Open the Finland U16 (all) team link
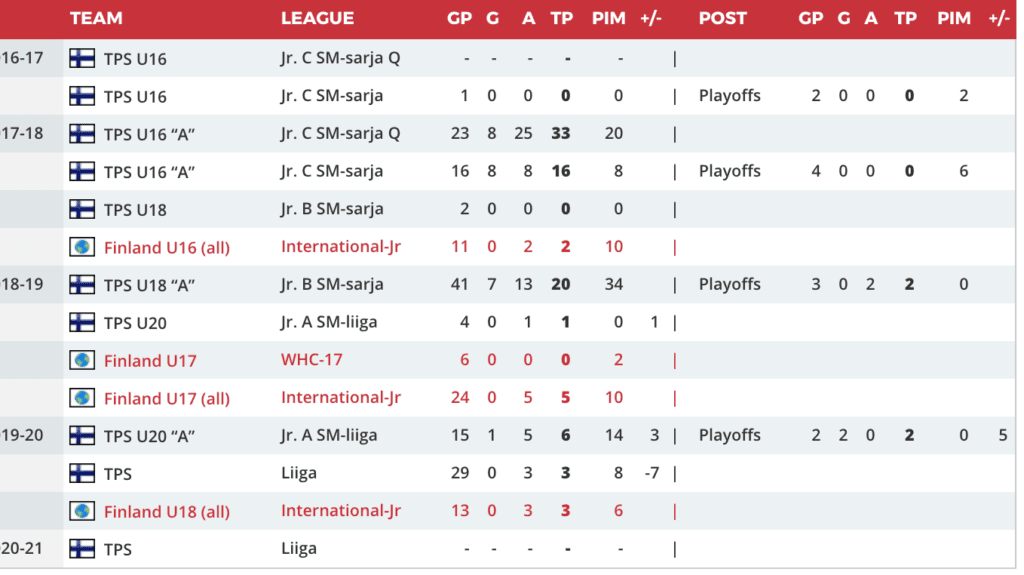Screen dimensions: 1024x575 tap(166, 247)
